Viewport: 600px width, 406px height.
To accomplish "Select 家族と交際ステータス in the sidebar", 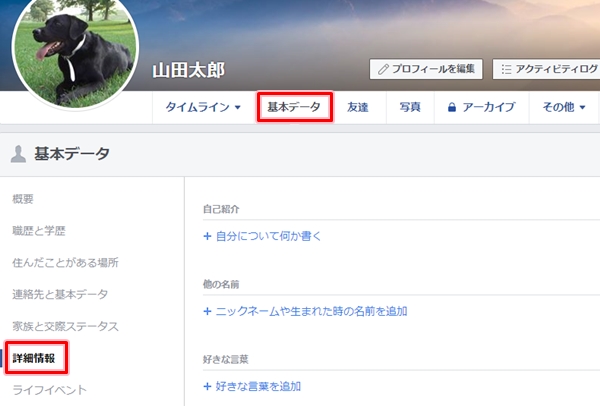I will point(65,326).
